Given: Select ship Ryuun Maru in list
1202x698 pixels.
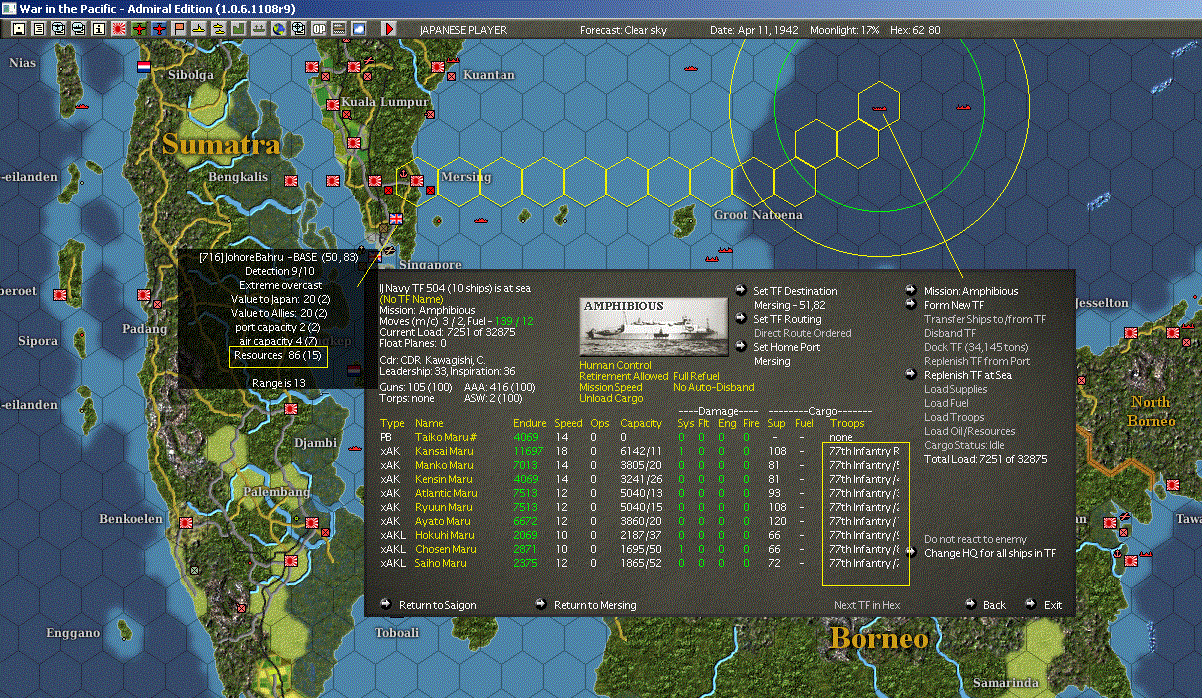Looking at the screenshot, I should tap(444, 507).
